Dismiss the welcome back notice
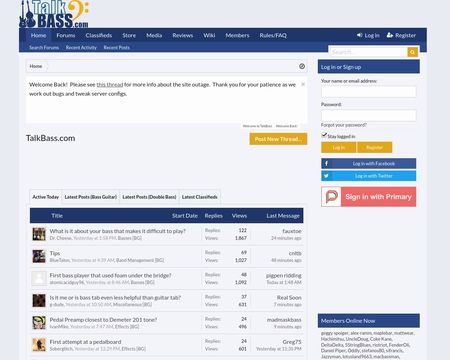This screenshot has width=450, height=360. tap(303, 84)
